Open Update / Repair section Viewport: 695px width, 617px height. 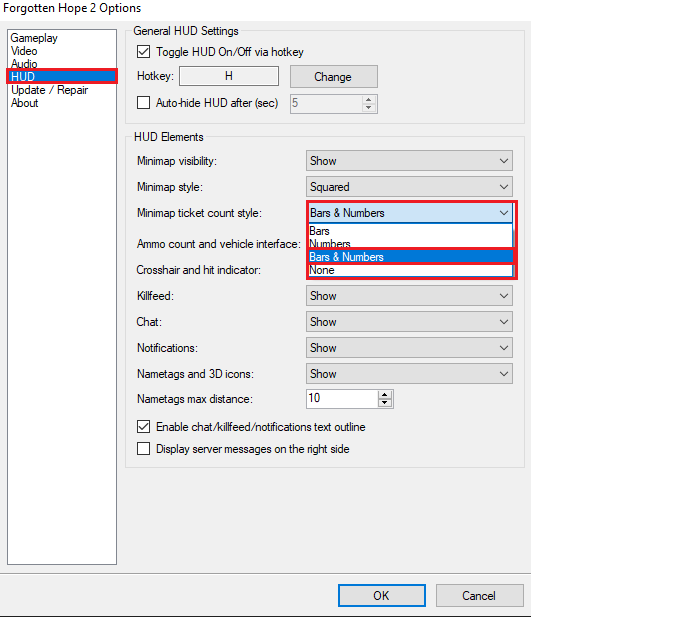(49, 90)
